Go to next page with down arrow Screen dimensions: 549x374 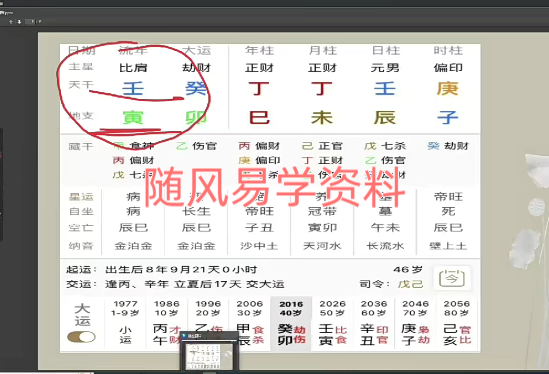coord(19,22)
